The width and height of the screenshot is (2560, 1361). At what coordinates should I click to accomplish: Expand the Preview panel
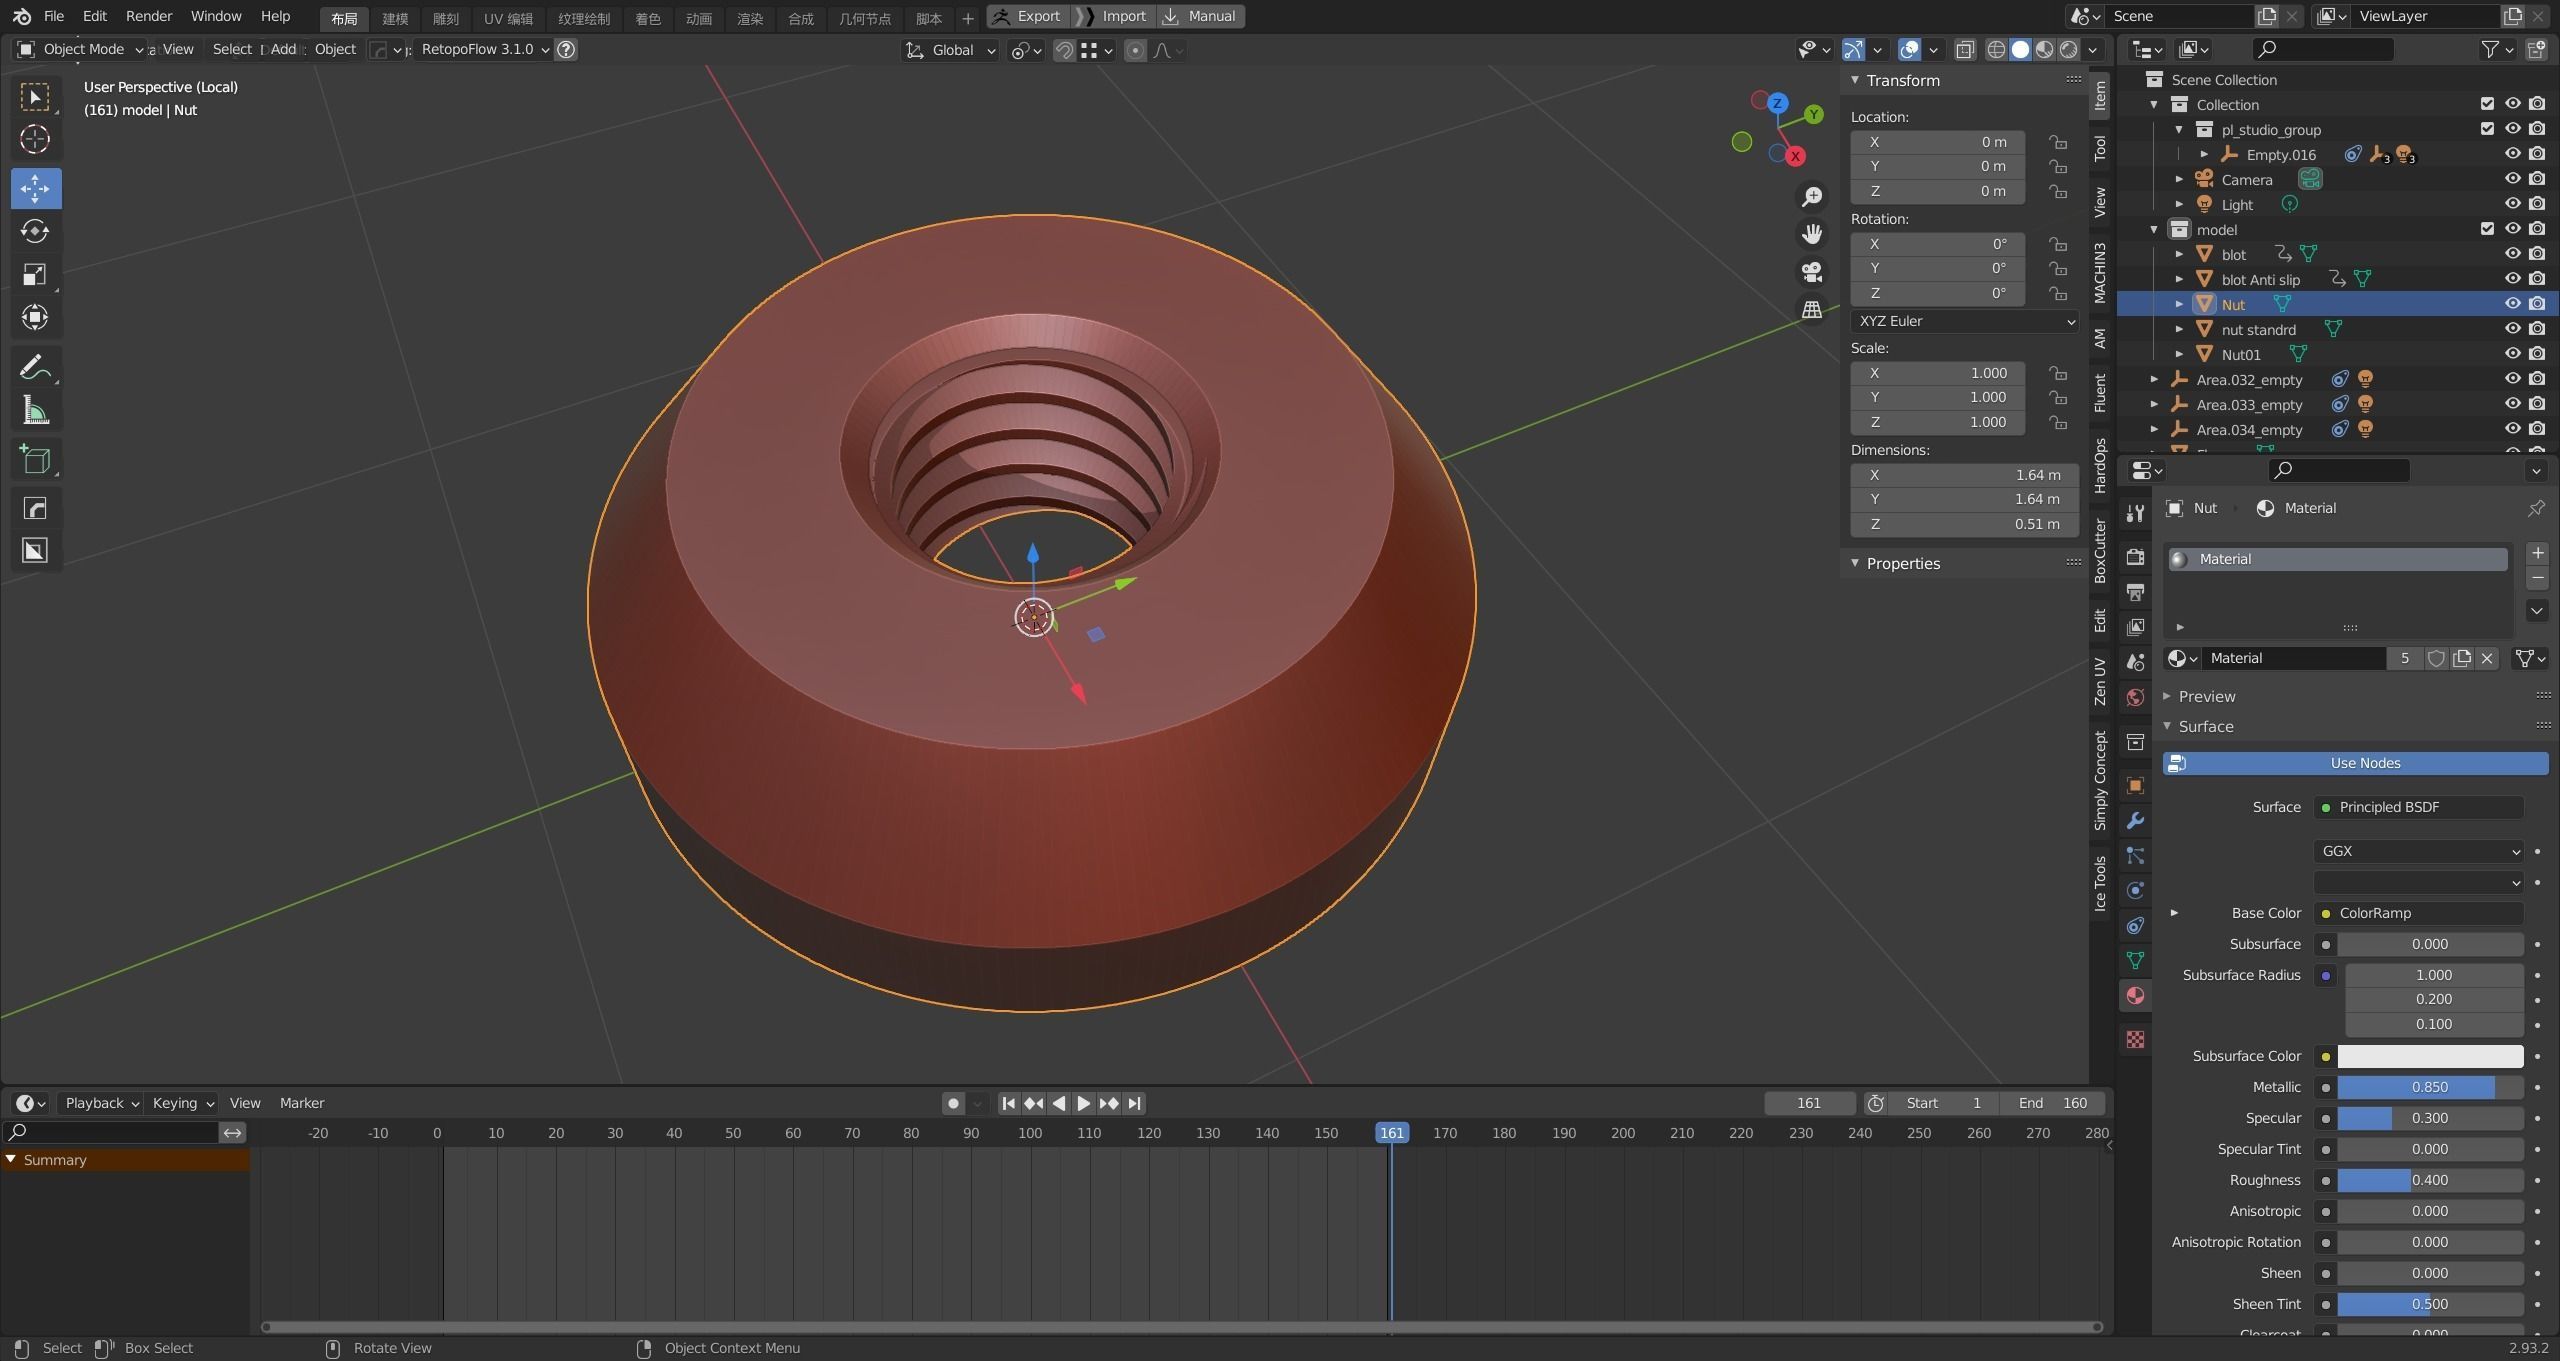[2206, 696]
